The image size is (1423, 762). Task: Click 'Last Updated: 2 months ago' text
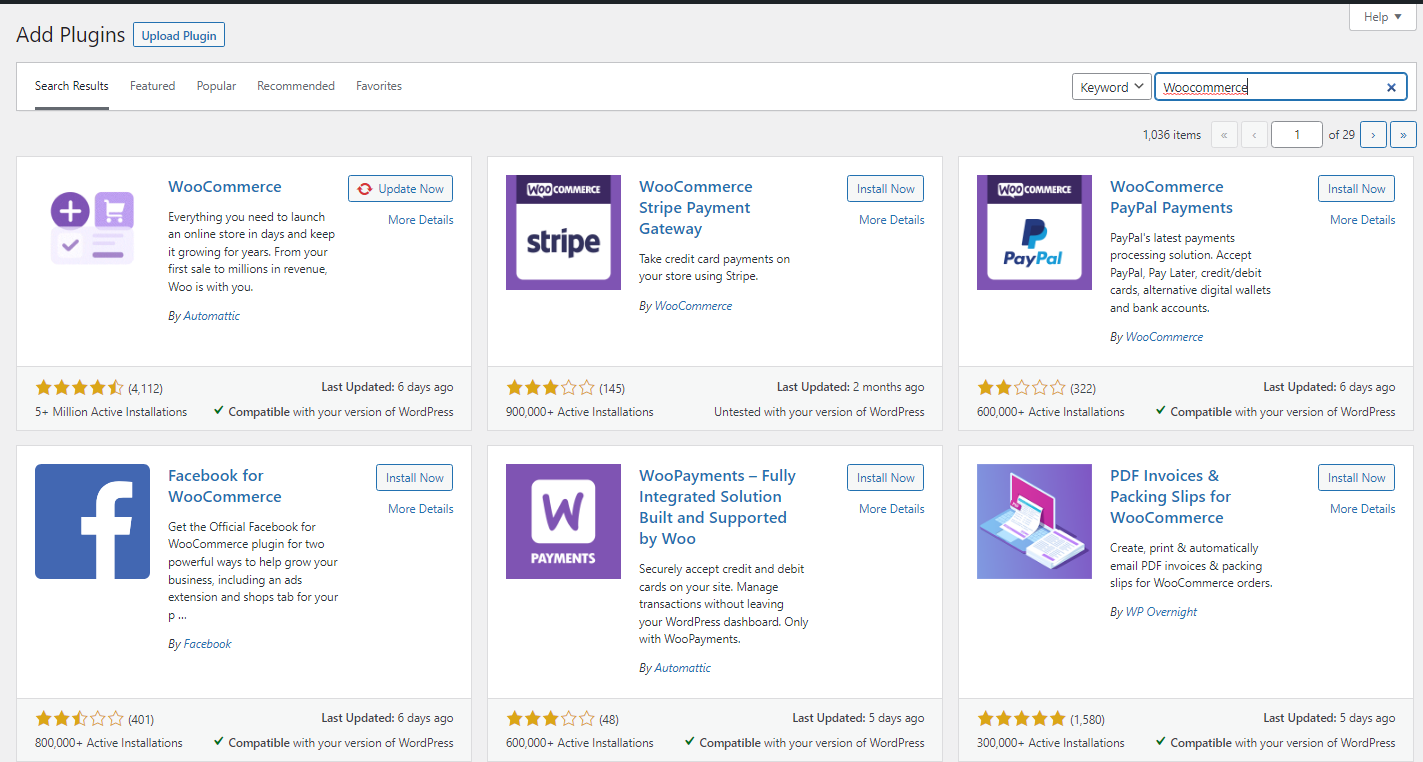(x=851, y=387)
